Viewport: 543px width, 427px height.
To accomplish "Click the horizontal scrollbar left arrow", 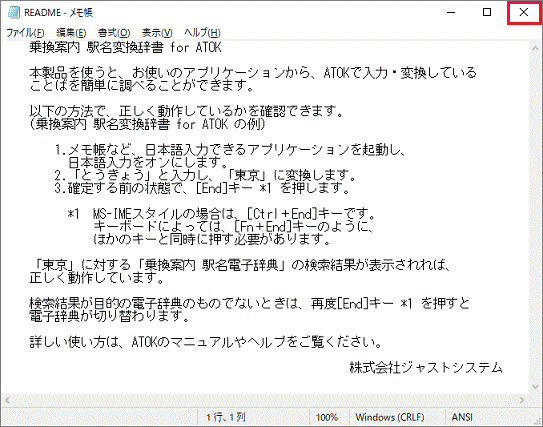I will pyautogui.click(x=7, y=400).
